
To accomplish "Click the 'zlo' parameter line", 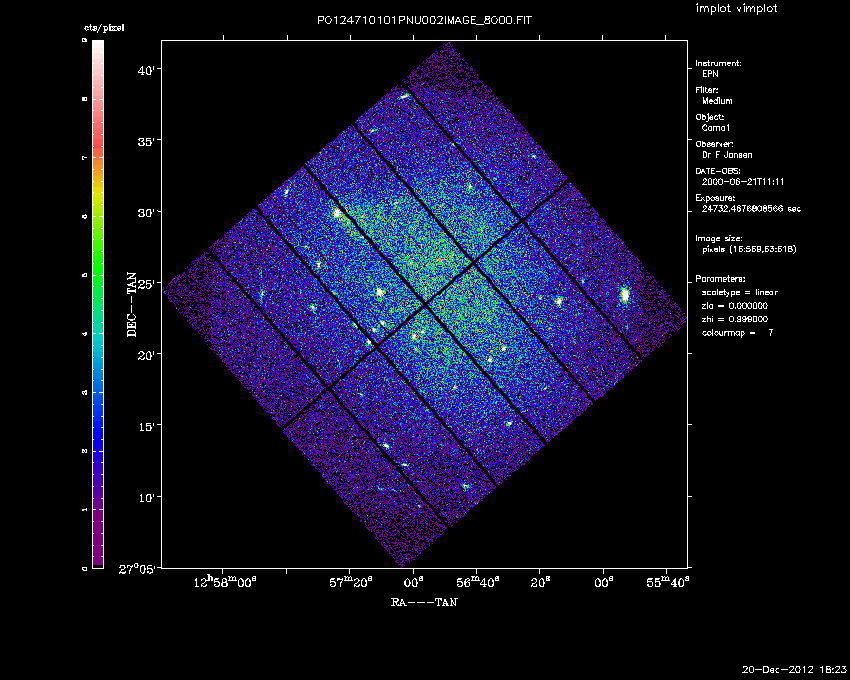I will pos(735,306).
